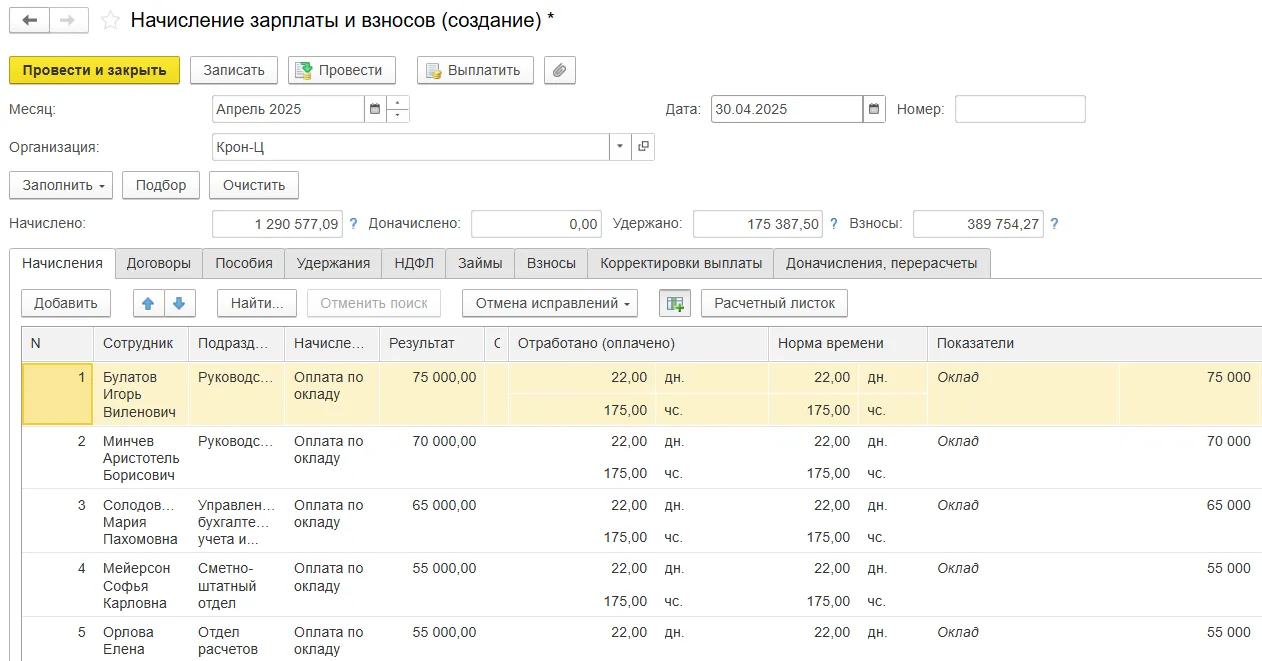Open the Крон-Ц organization card icon
Image resolution: width=1262 pixels, height=661 pixels.
[643, 147]
